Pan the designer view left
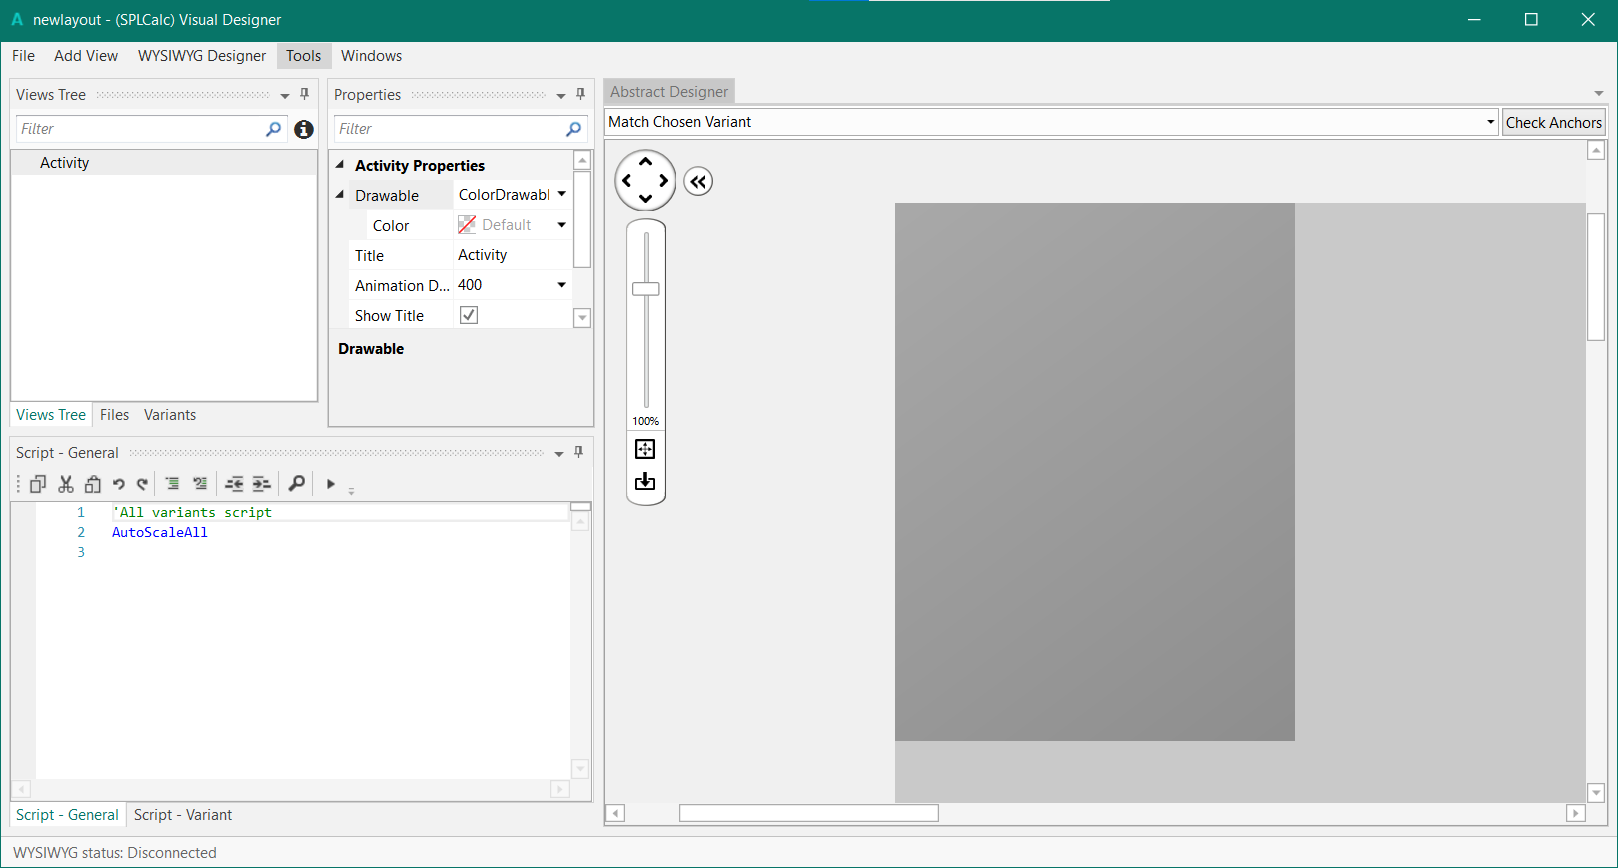The image size is (1618, 868). (x=627, y=181)
